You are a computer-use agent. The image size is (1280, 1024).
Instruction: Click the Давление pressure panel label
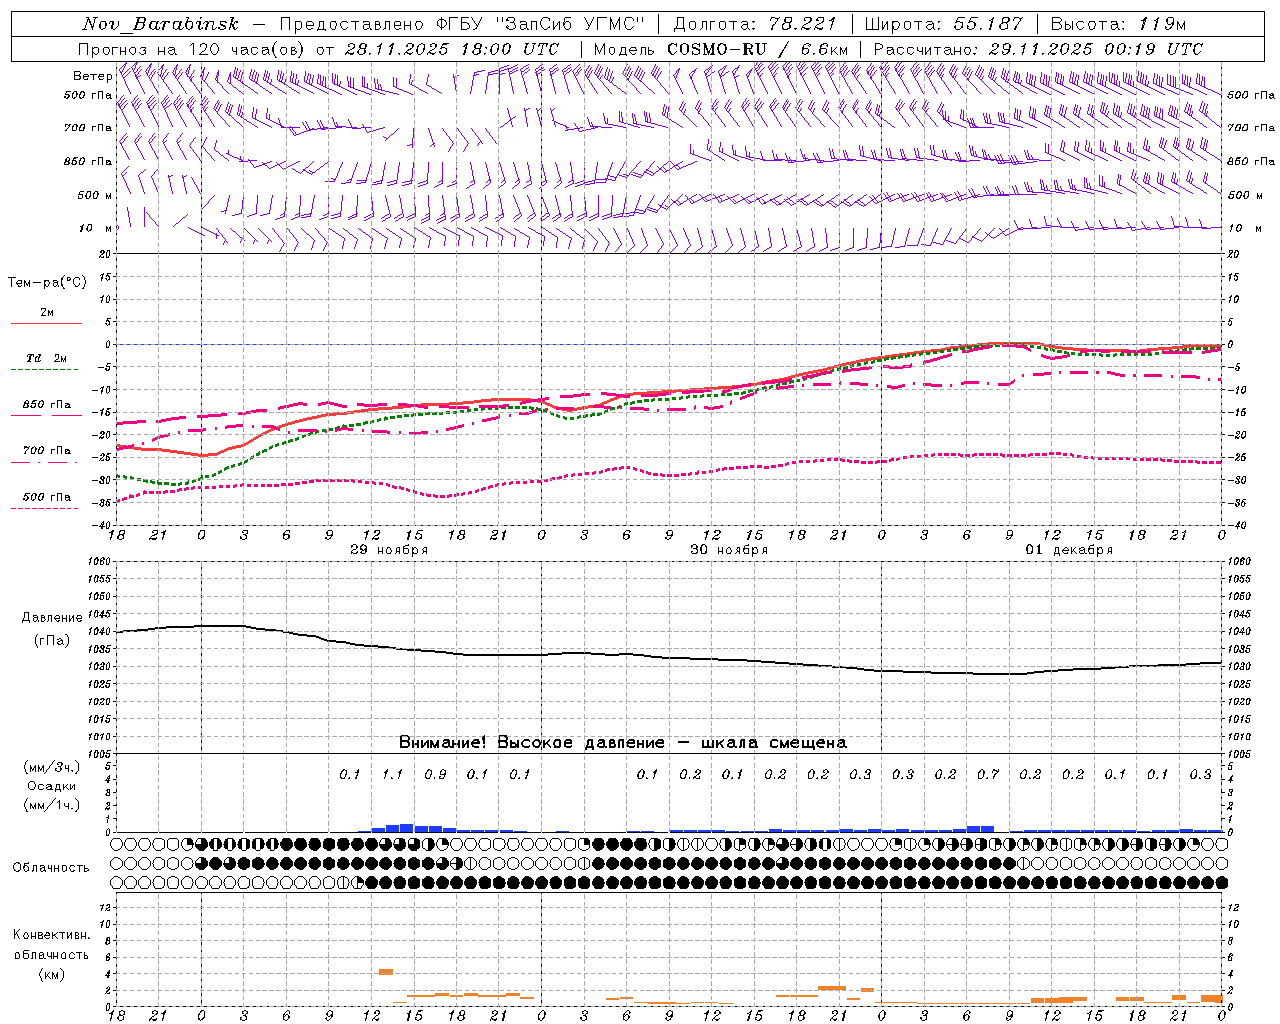tap(52, 618)
